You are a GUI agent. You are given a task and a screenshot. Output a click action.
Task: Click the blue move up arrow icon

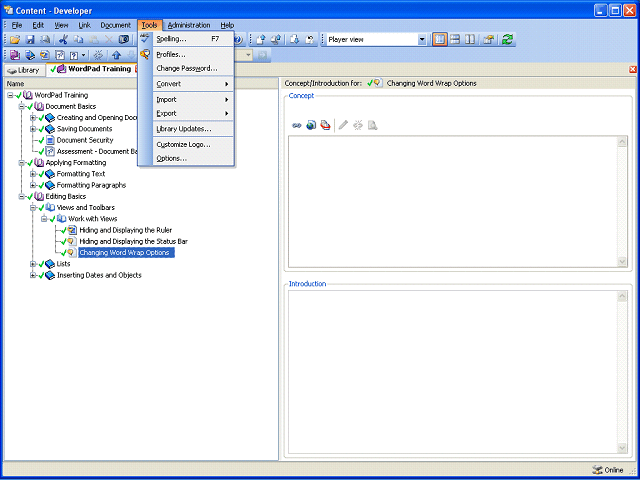(x=117, y=55)
